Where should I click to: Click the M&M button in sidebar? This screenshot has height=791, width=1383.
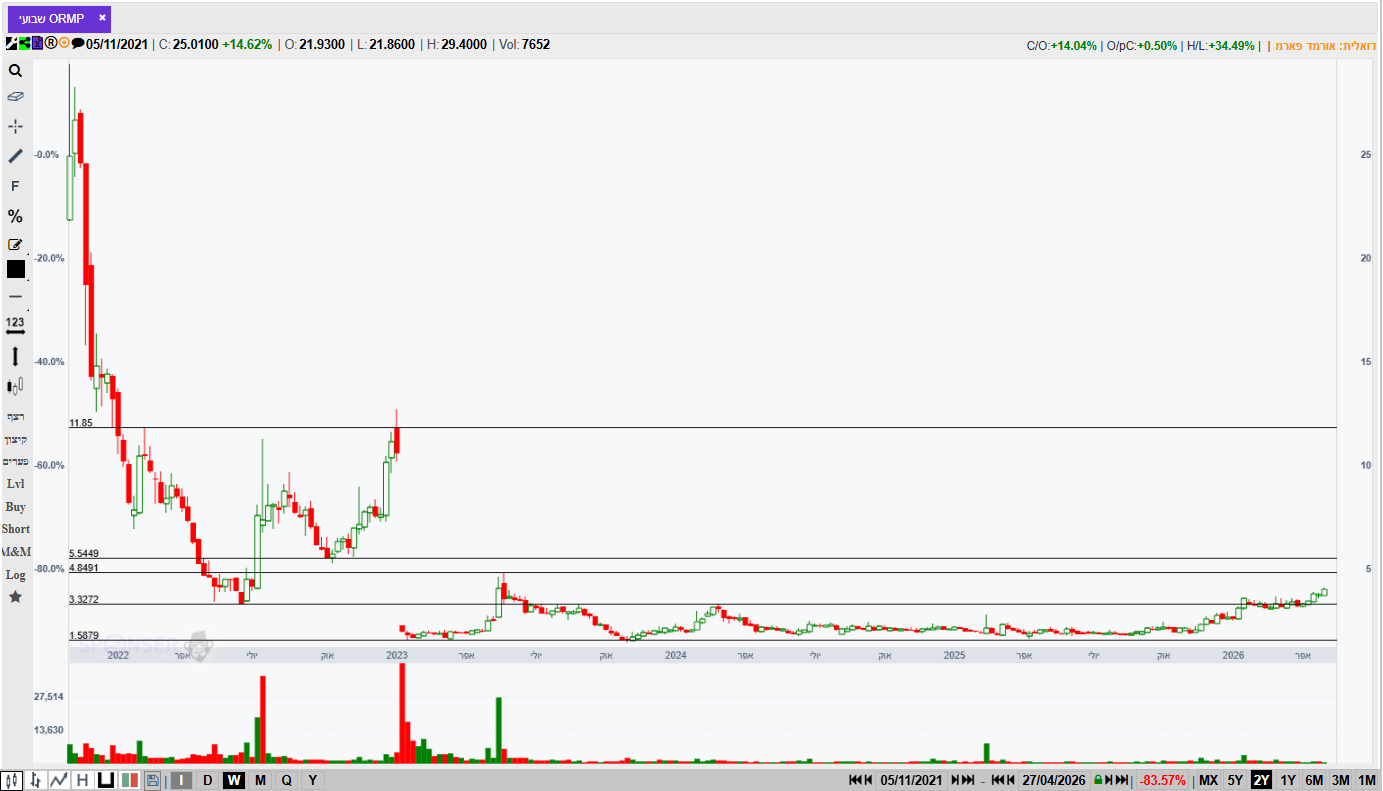15,552
